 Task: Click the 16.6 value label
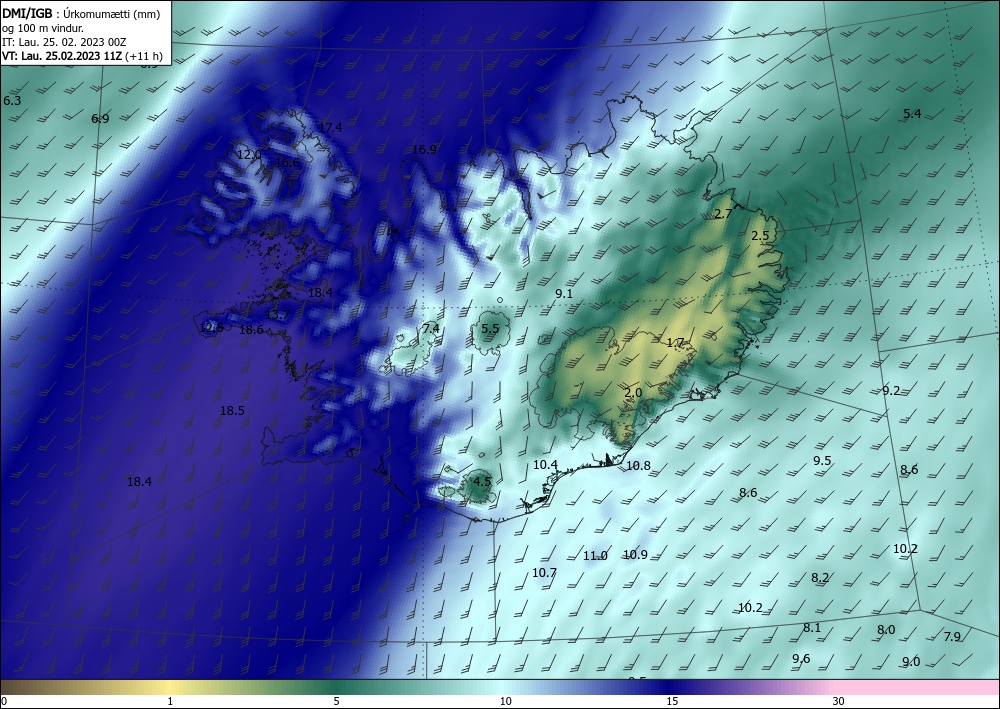click(x=287, y=163)
